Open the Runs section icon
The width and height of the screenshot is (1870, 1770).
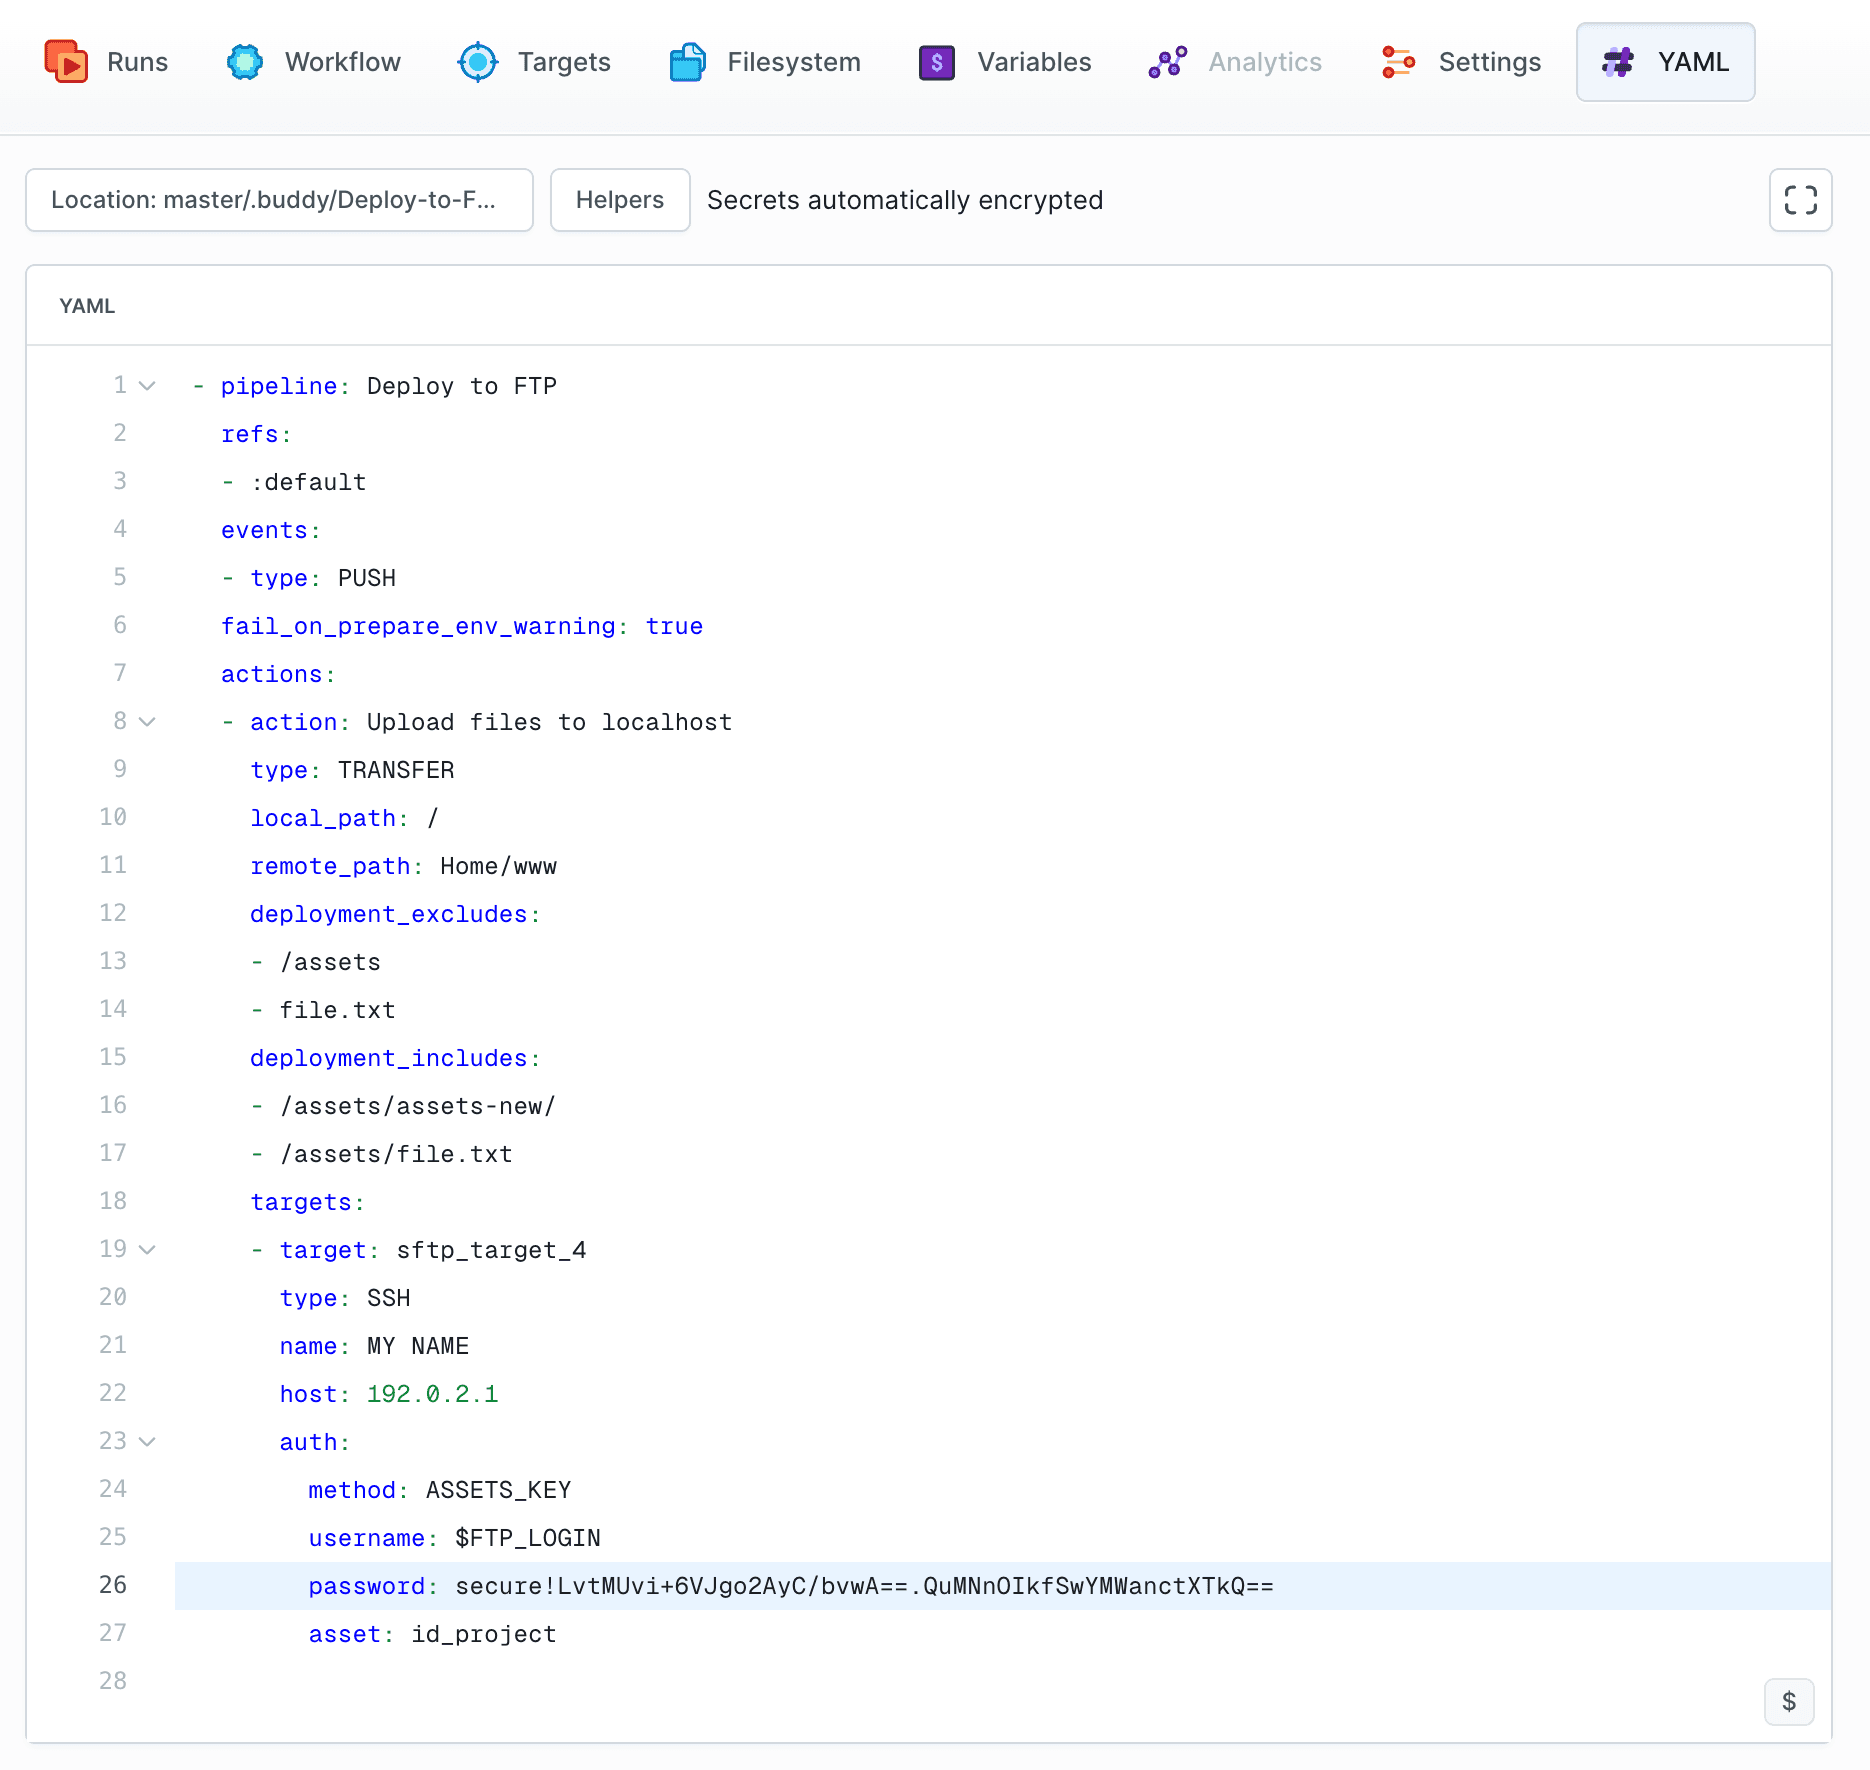point(66,61)
